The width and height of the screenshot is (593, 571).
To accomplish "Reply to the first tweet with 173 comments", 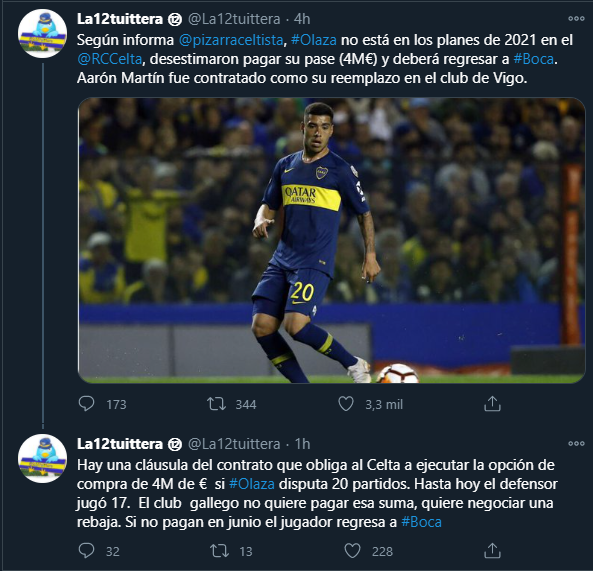I will tap(86, 404).
